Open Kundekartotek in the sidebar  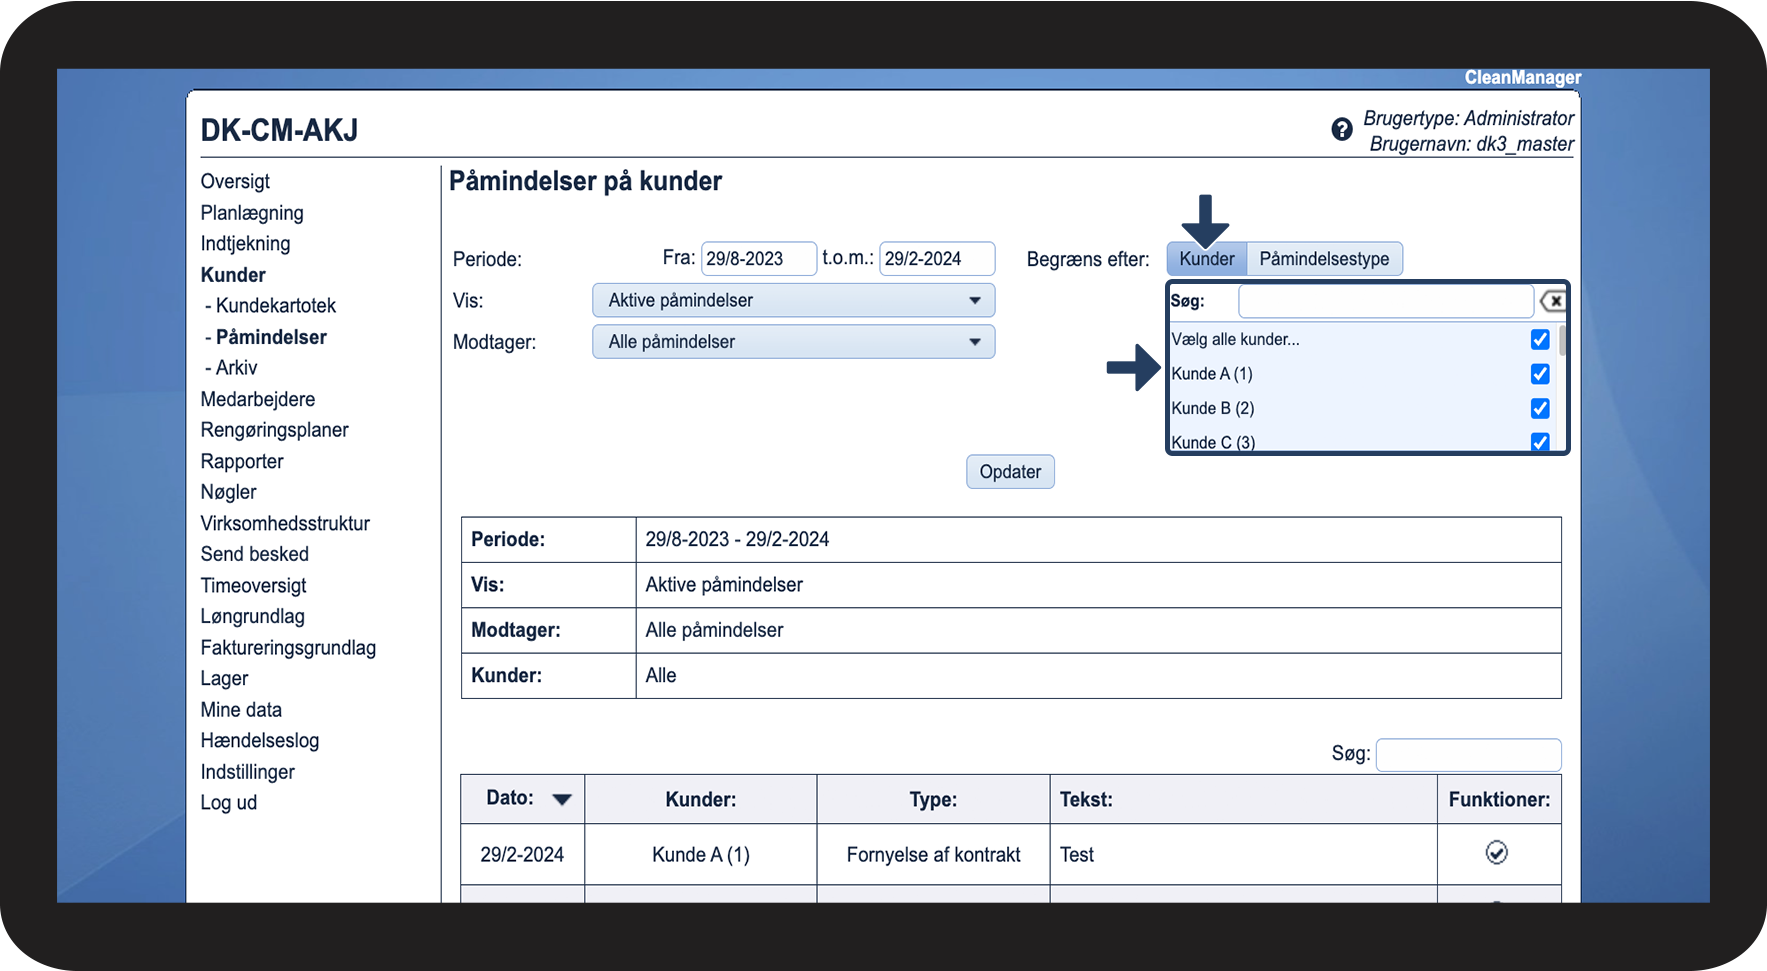click(276, 306)
